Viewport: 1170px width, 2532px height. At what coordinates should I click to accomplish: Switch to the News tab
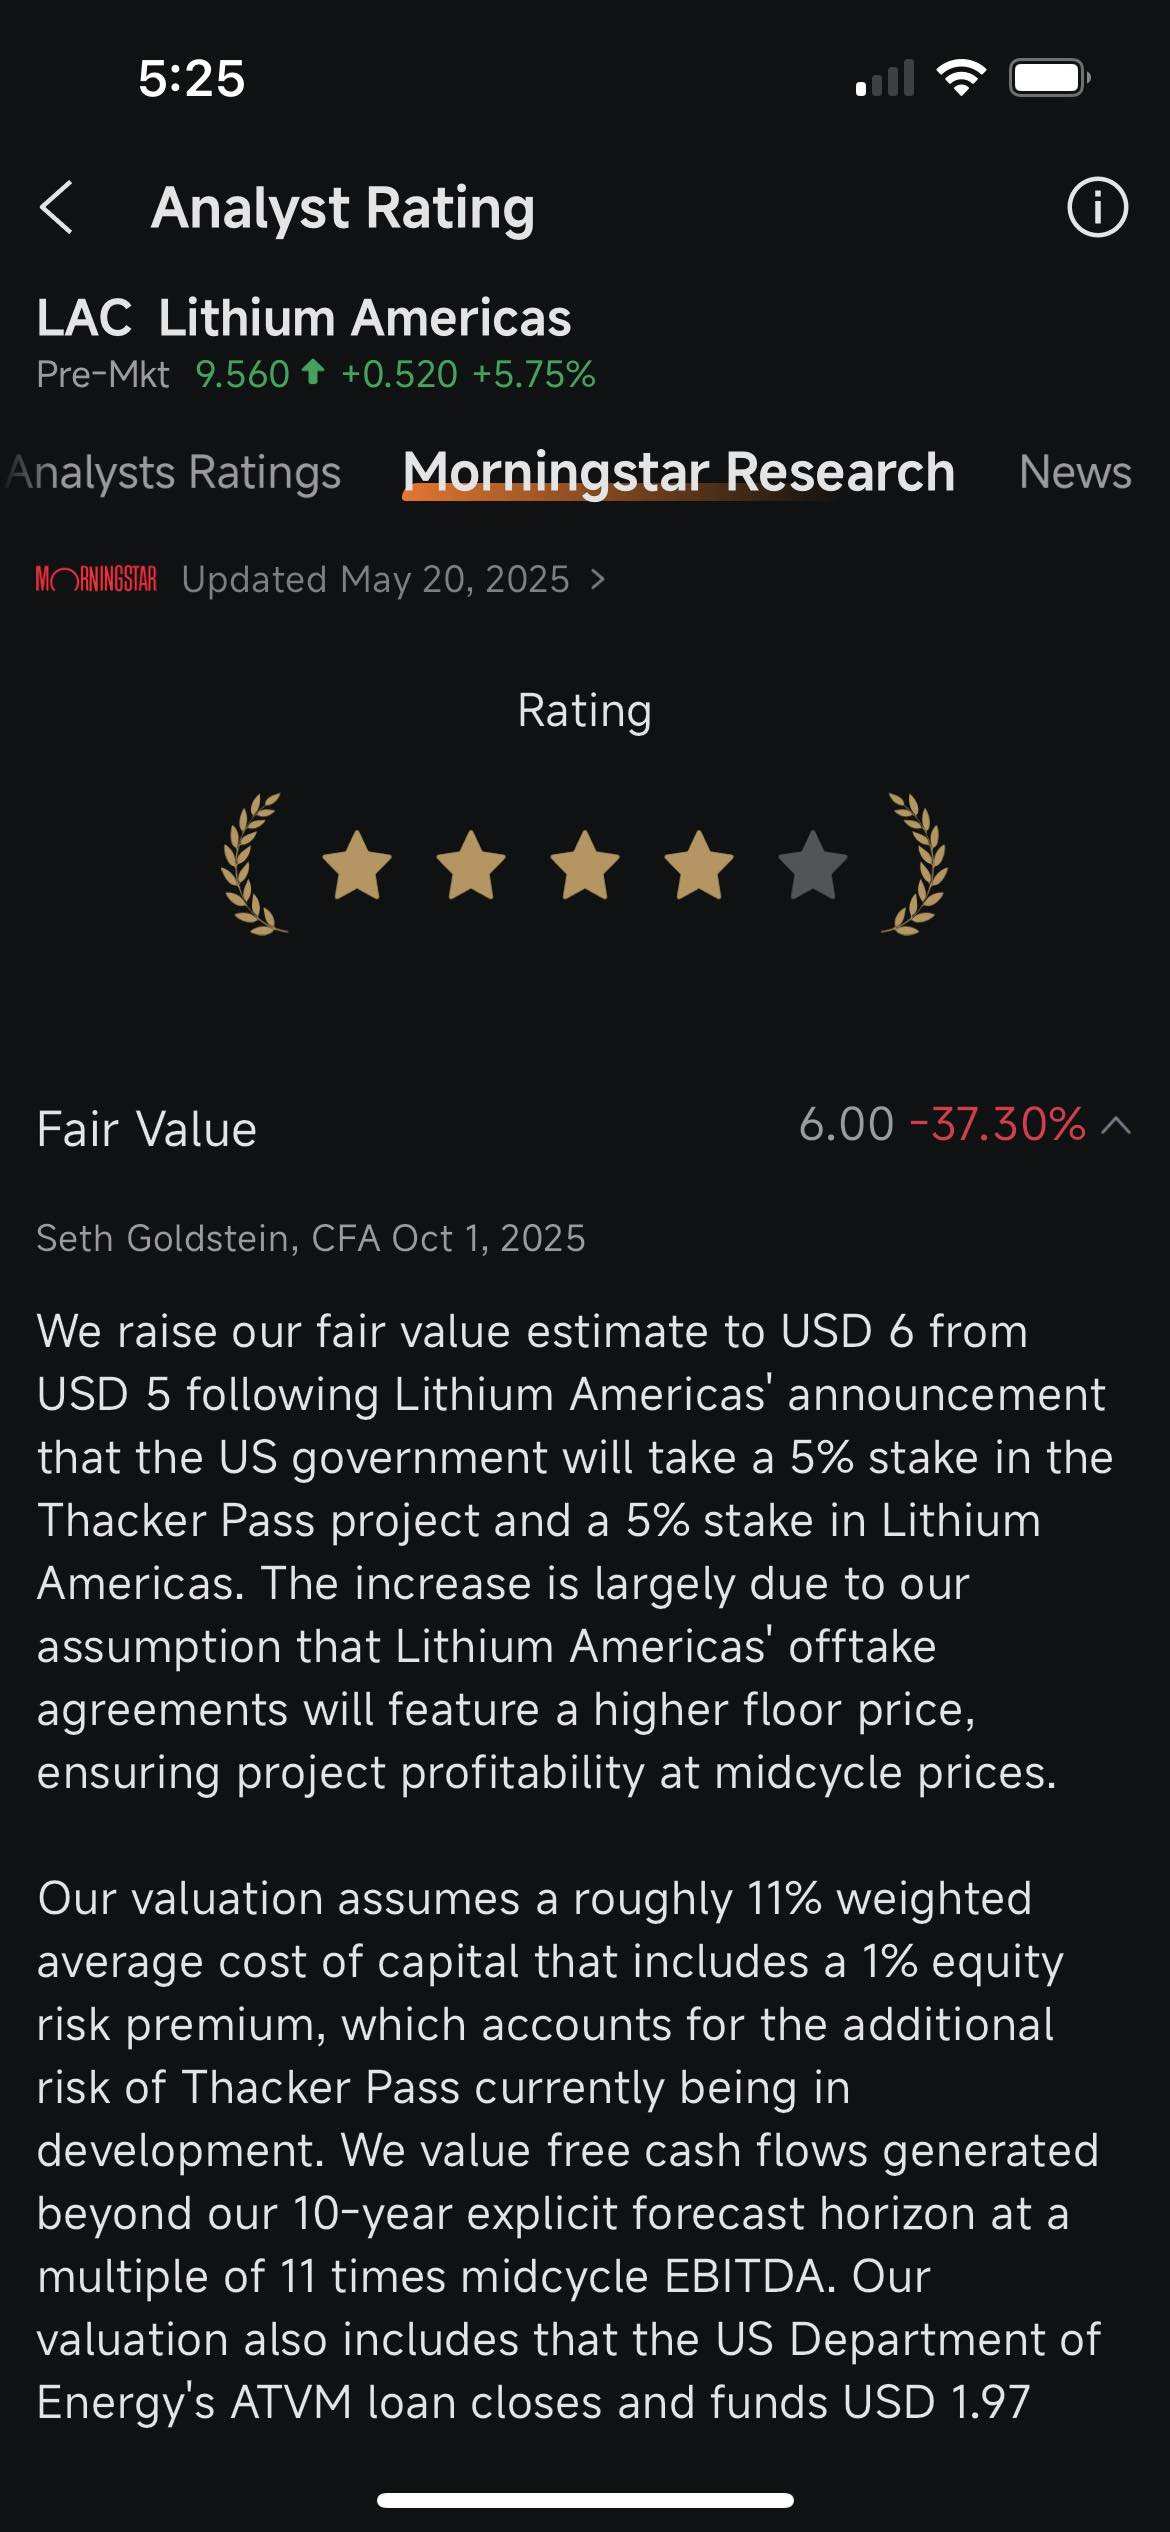(1075, 472)
